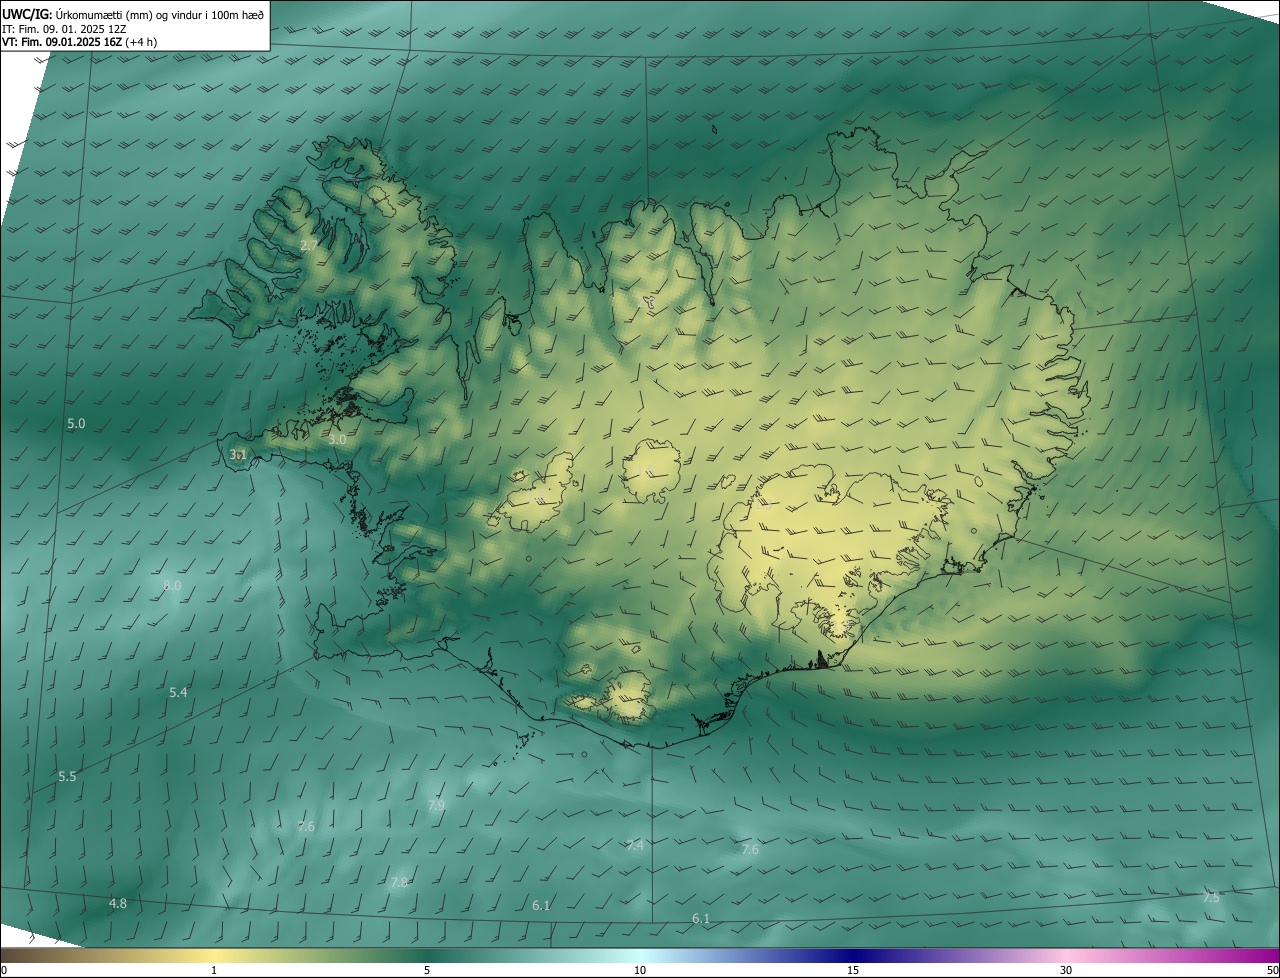This screenshot has height=978, width=1280.
Task: Pick the 3.0 value label on the map
Action: [337, 440]
